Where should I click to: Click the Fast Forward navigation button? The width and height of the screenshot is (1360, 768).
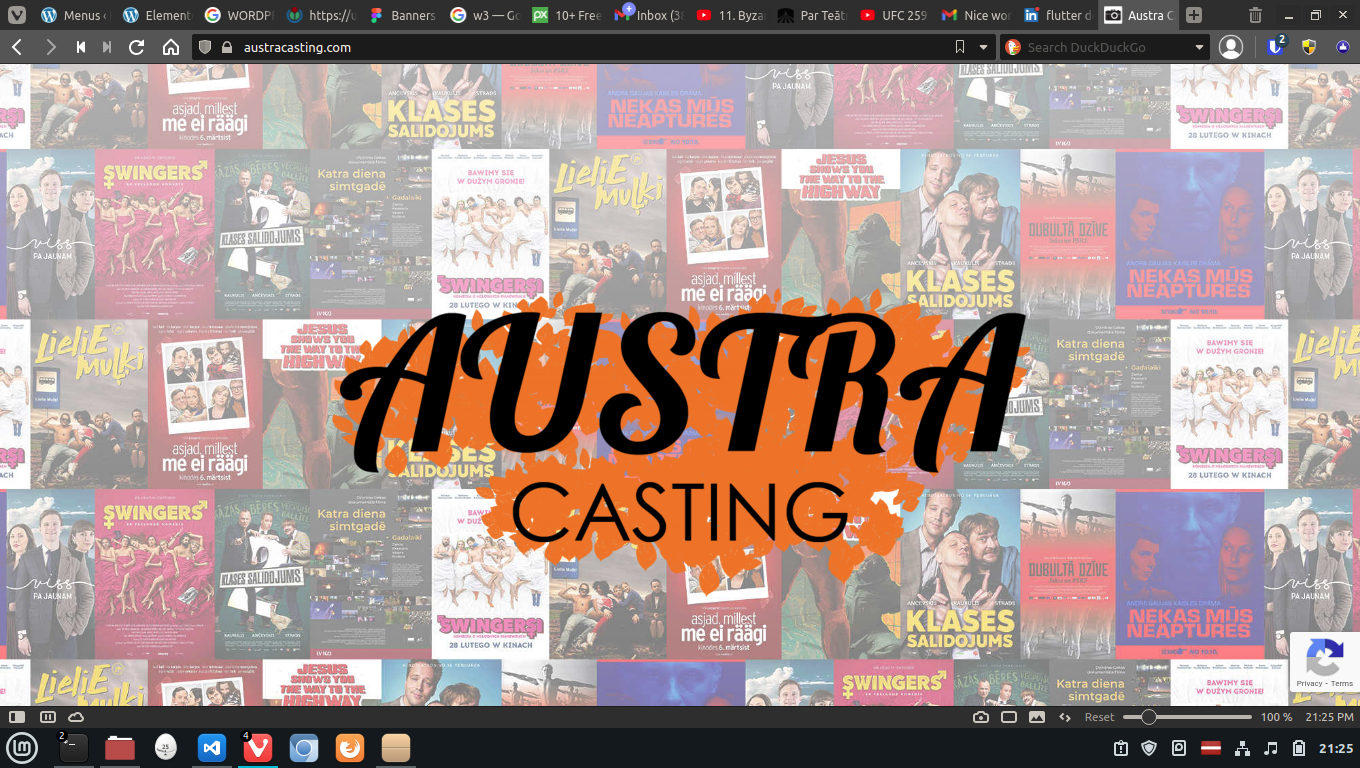click(x=107, y=47)
